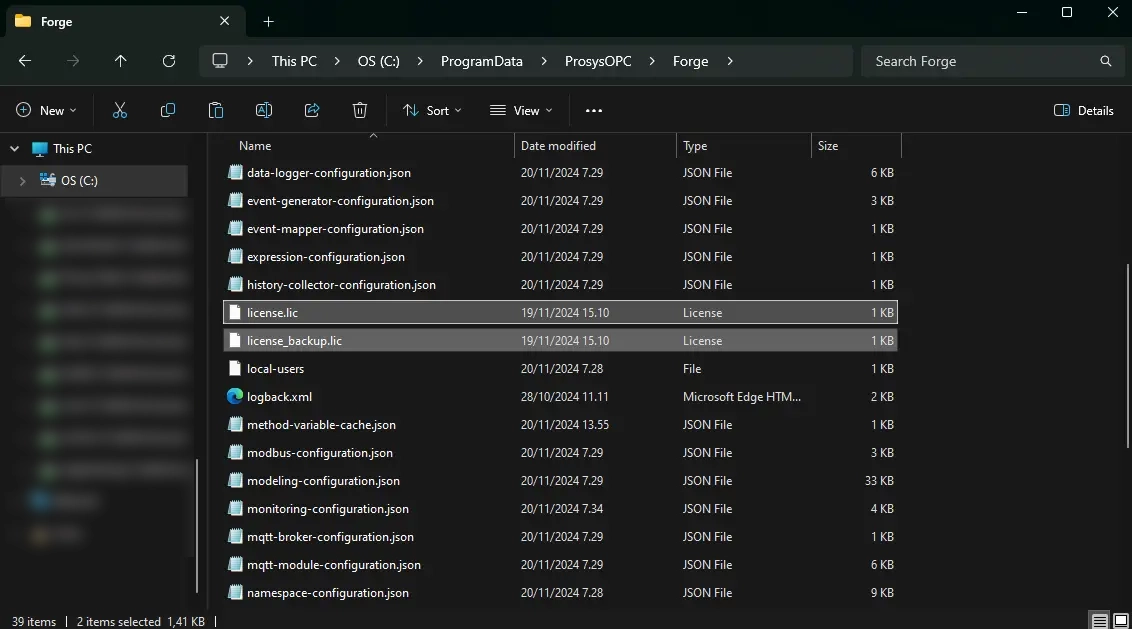Expand chevron after OS (C:) breadcrumb
This screenshot has width=1132, height=629.
pyautogui.click(x=420, y=61)
